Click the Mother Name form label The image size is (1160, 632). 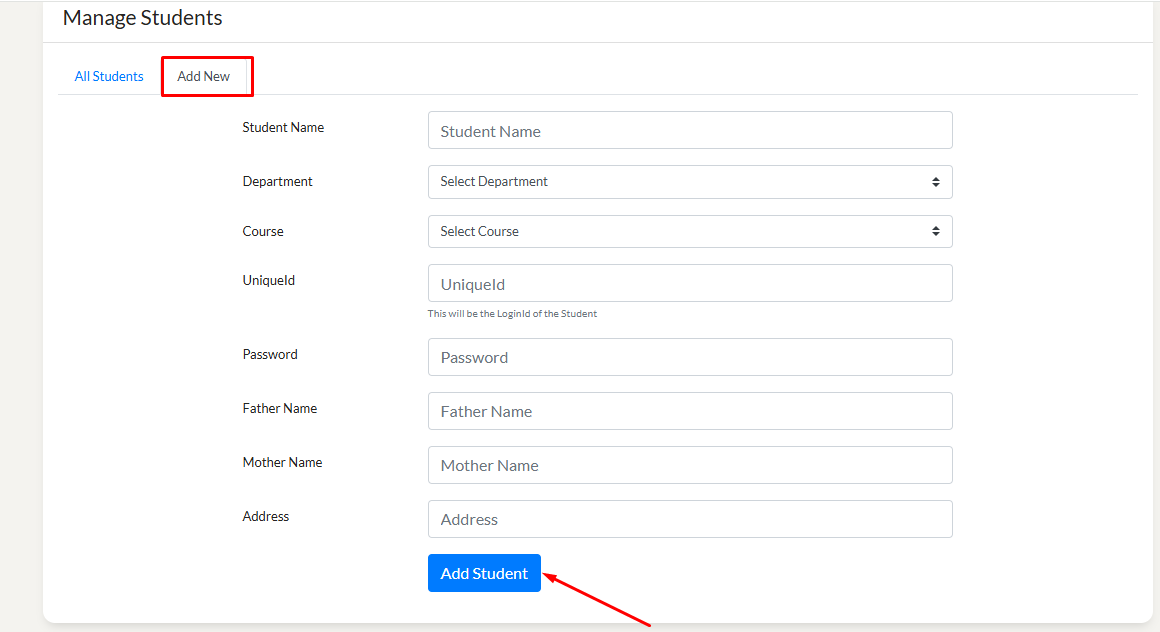[282, 463]
